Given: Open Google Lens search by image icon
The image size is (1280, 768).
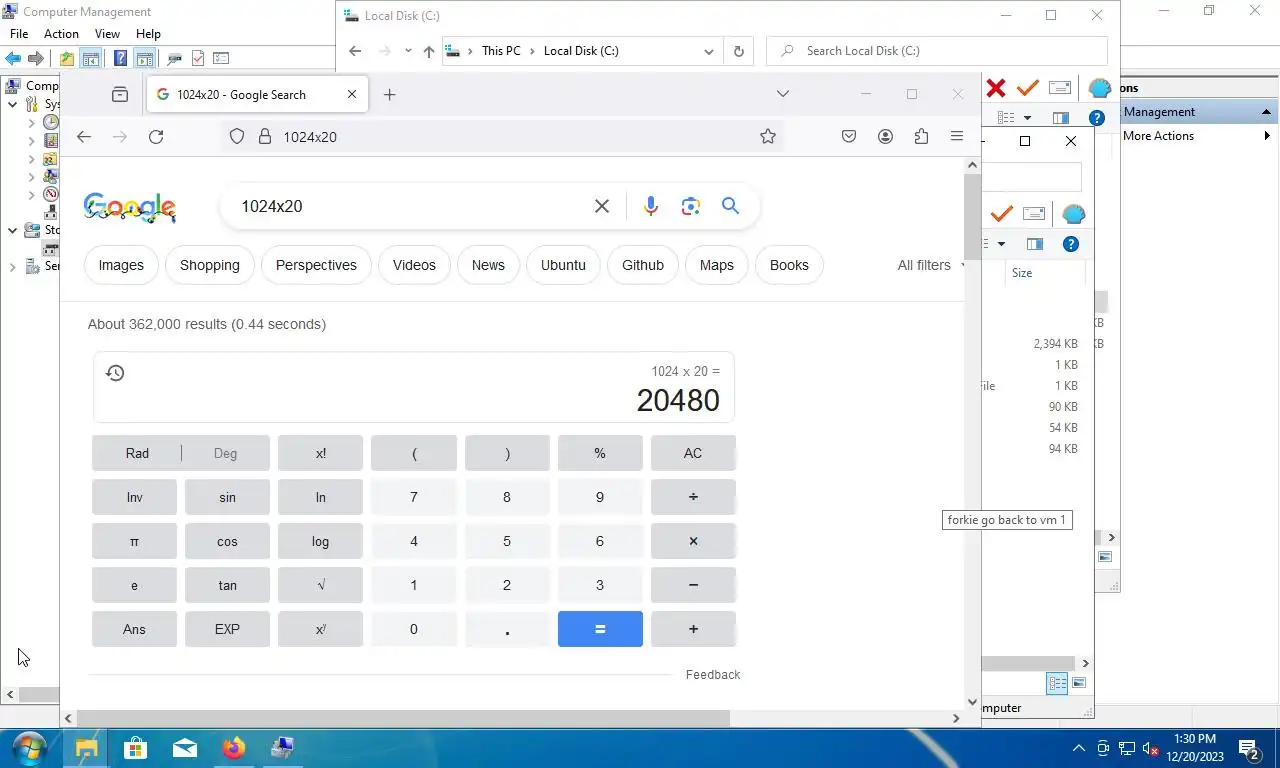Looking at the screenshot, I should click(x=690, y=206).
